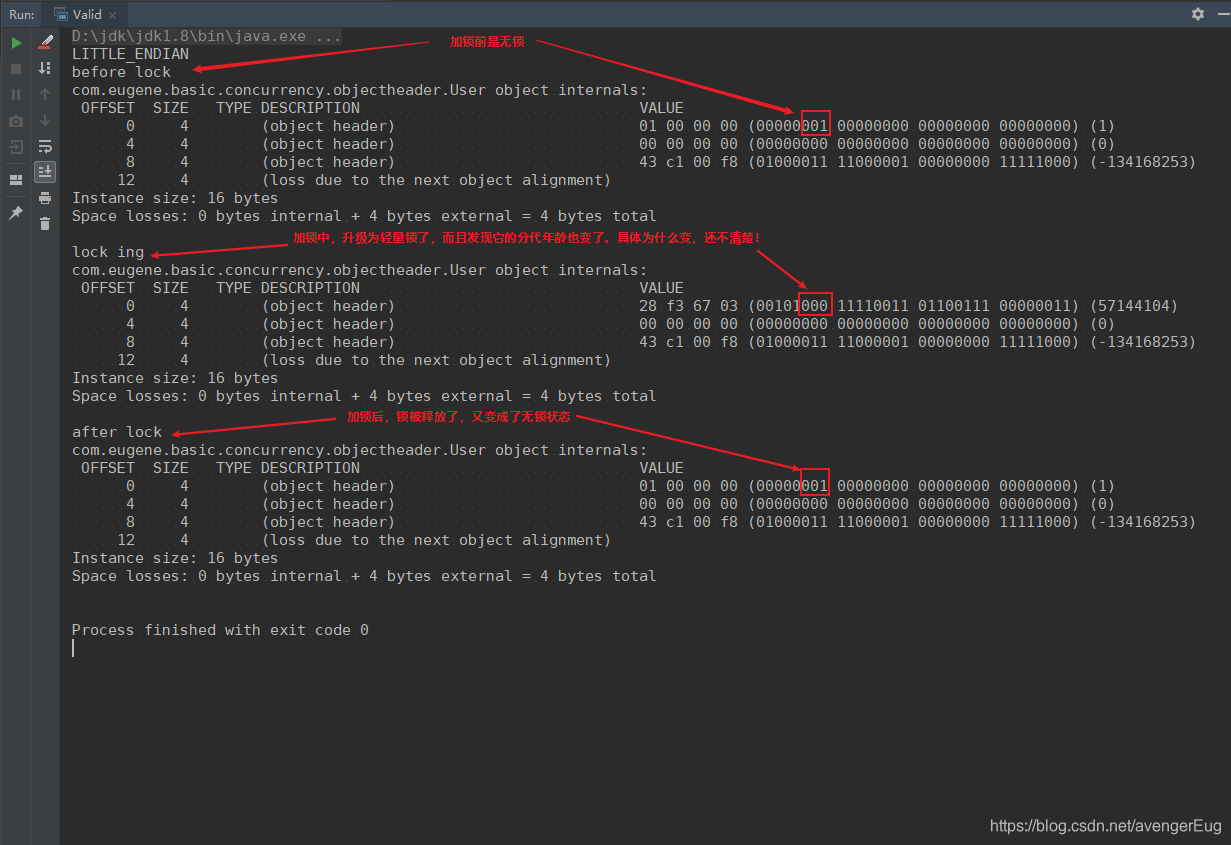Click the Pause output icon
The width and height of the screenshot is (1231, 845).
click(16, 95)
